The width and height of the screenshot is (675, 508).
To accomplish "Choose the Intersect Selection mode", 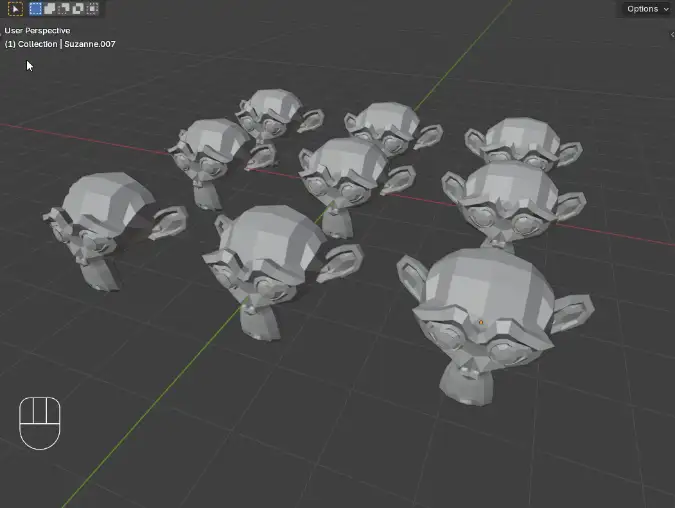I will (x=93, y=9).
